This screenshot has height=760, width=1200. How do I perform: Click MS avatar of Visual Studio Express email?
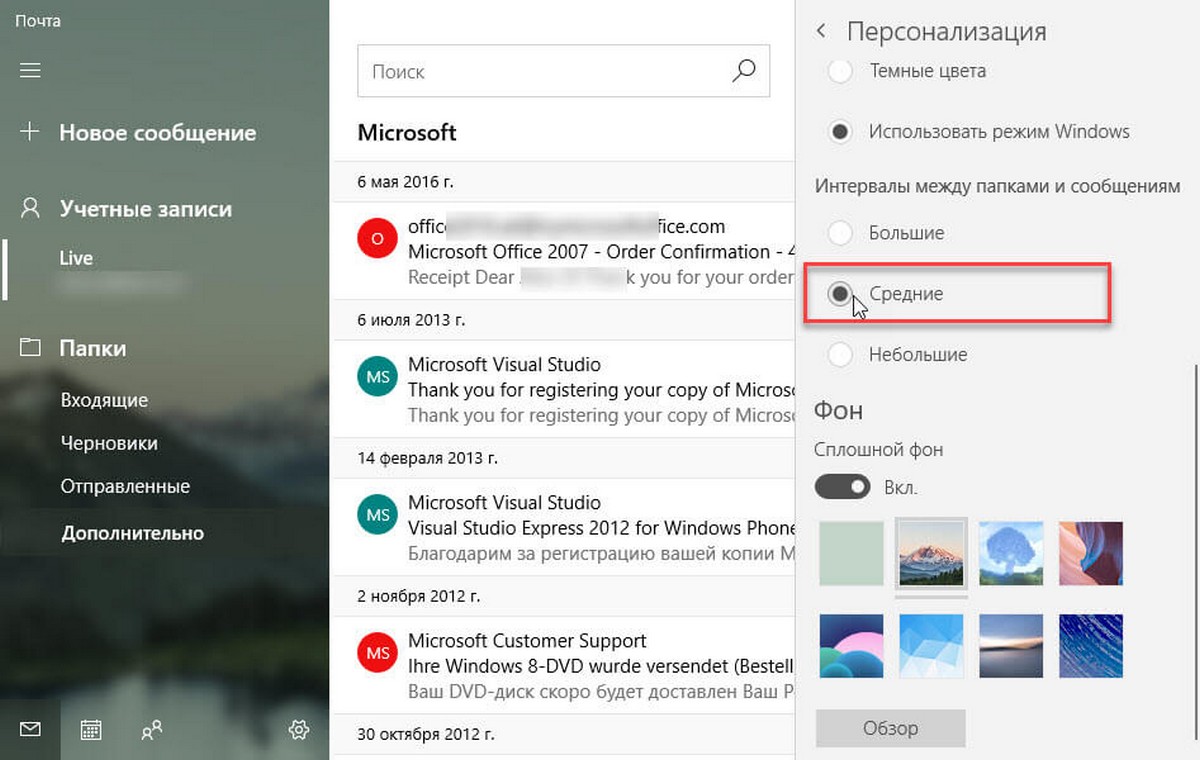pyautogui.click(x=376, y=515)
